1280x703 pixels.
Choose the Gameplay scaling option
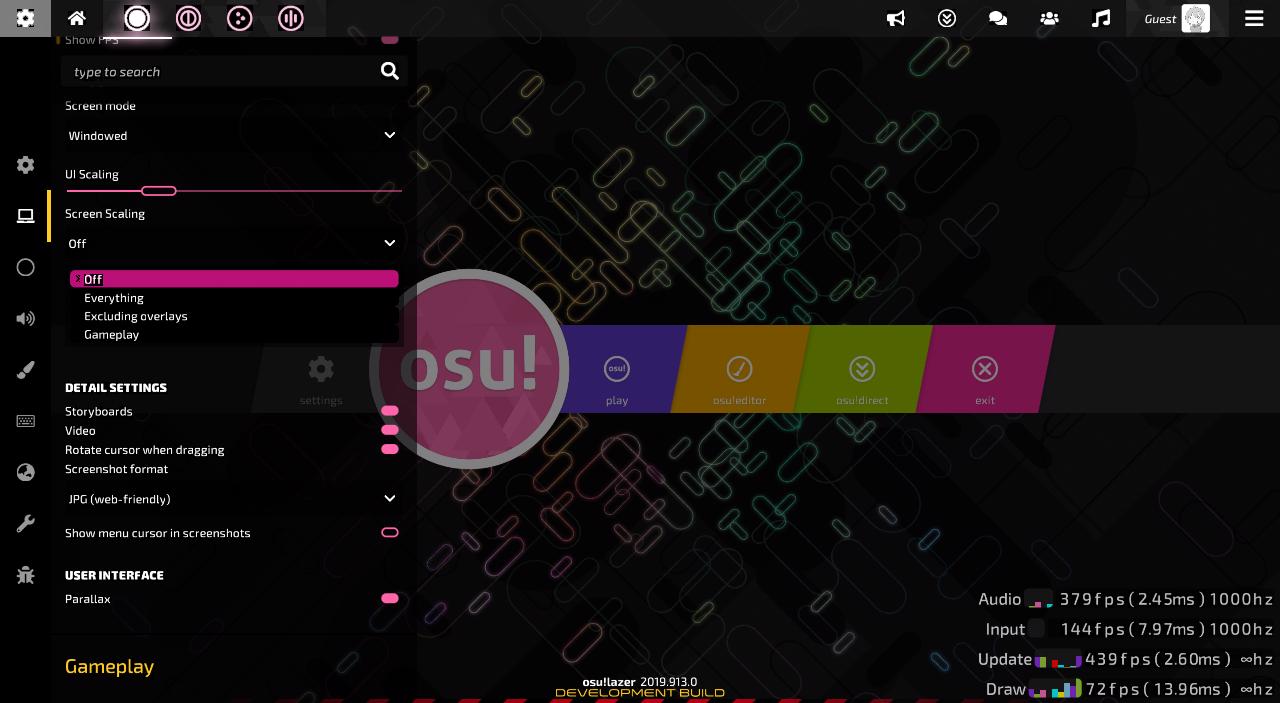click(234, 335)
